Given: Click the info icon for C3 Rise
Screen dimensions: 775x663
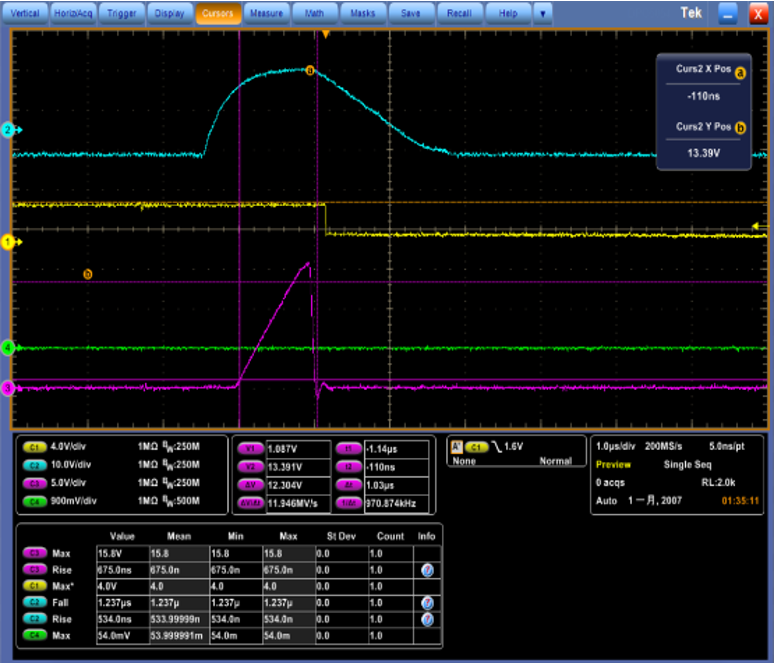Looking at the screenshot, I should click(427, 569).
